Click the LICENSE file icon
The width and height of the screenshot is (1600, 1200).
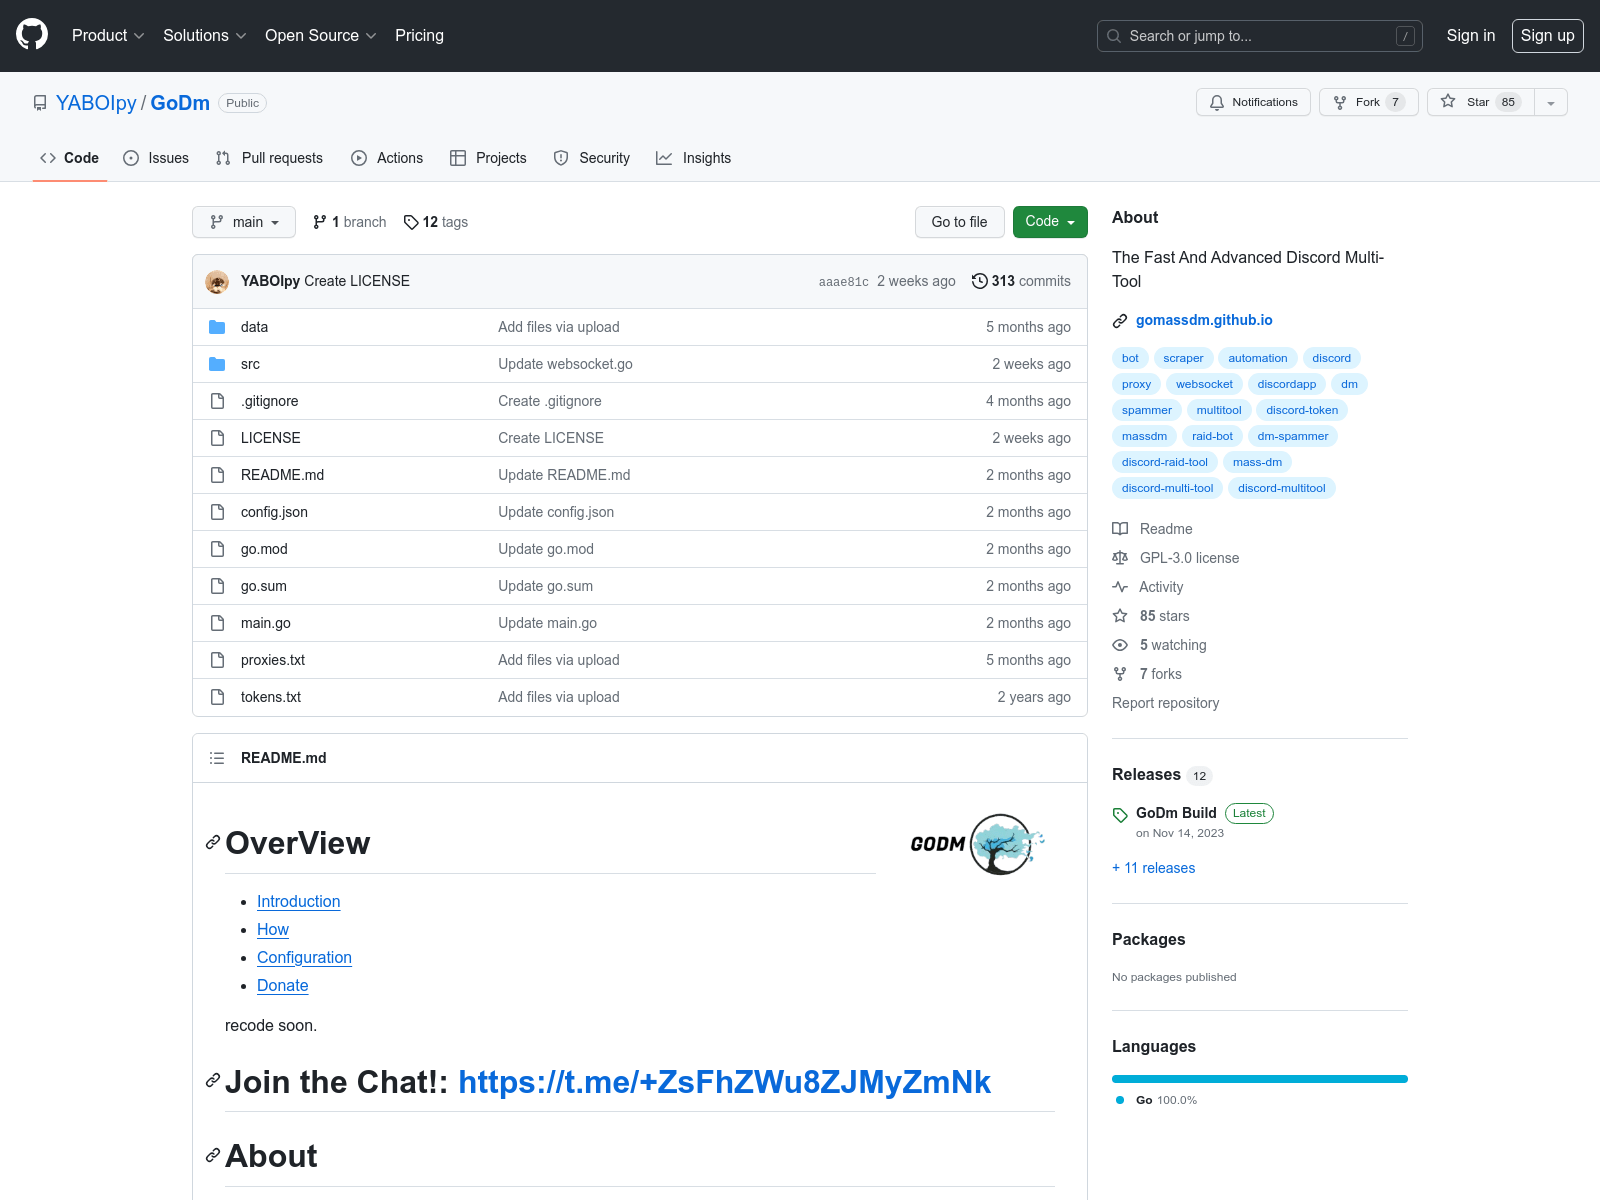point(217,438)
